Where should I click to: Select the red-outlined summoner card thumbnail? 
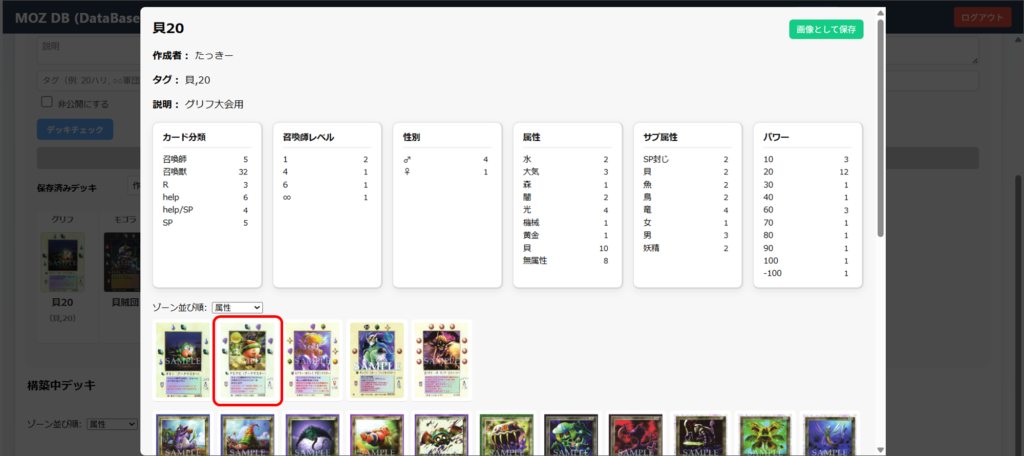(x=248, y=360)
